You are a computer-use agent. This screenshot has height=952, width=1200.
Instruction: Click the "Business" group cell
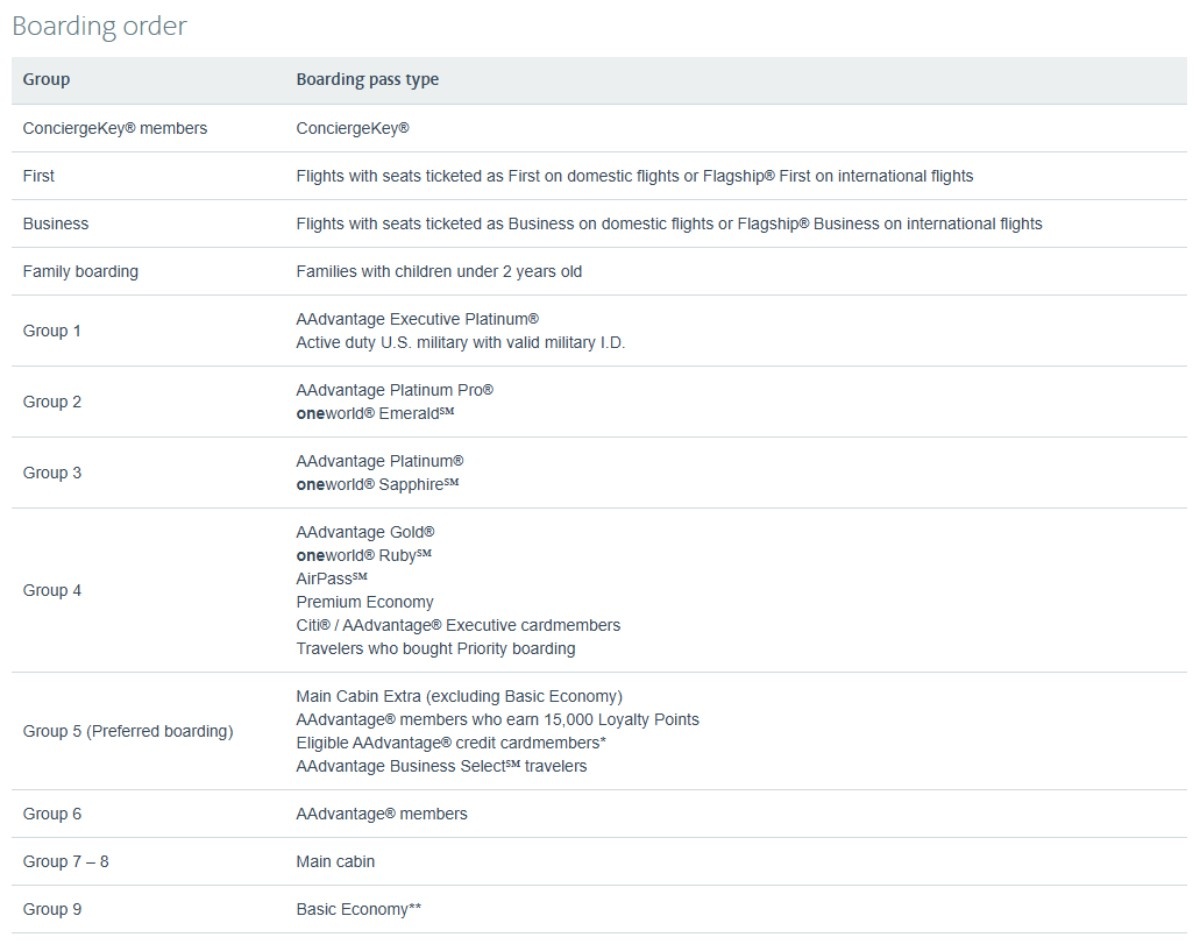(55, 224)
